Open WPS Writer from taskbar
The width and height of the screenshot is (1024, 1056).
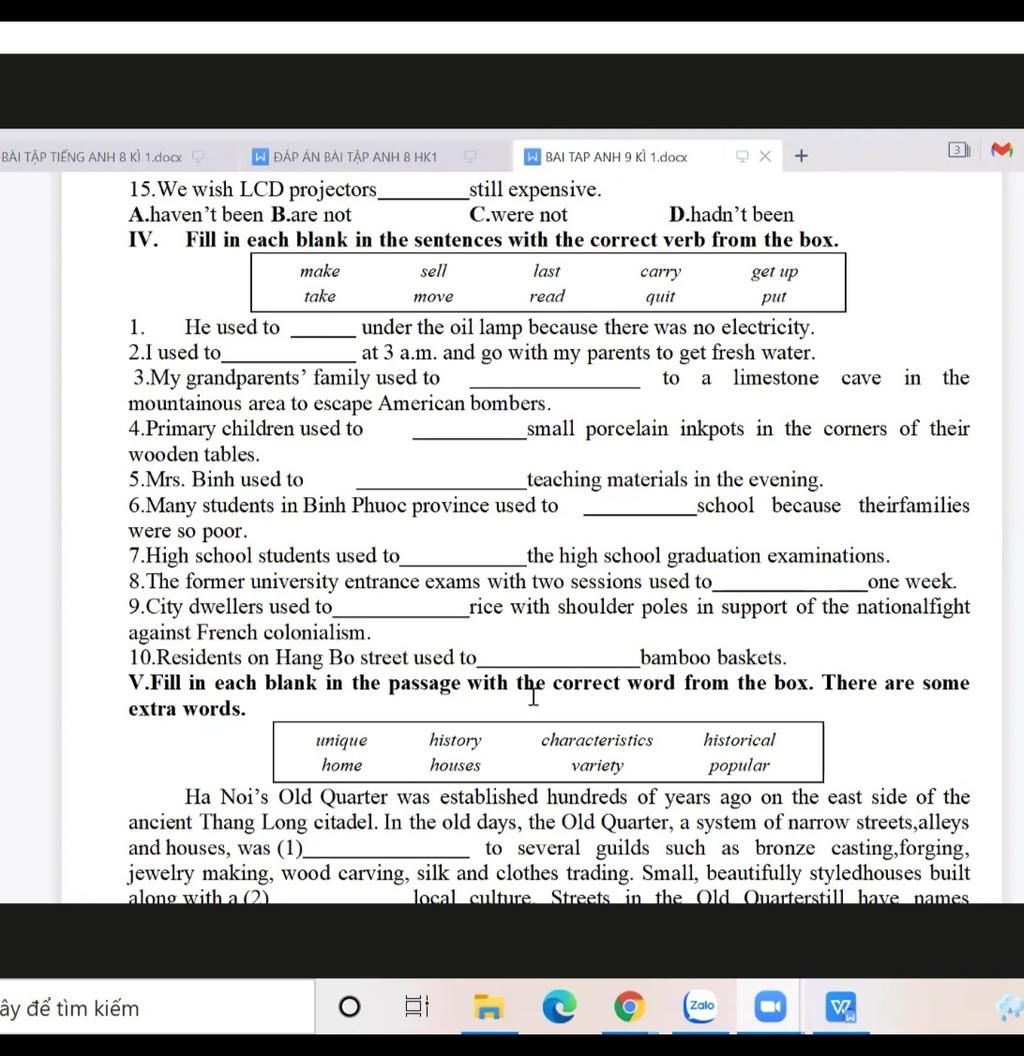pos(841,1007)
